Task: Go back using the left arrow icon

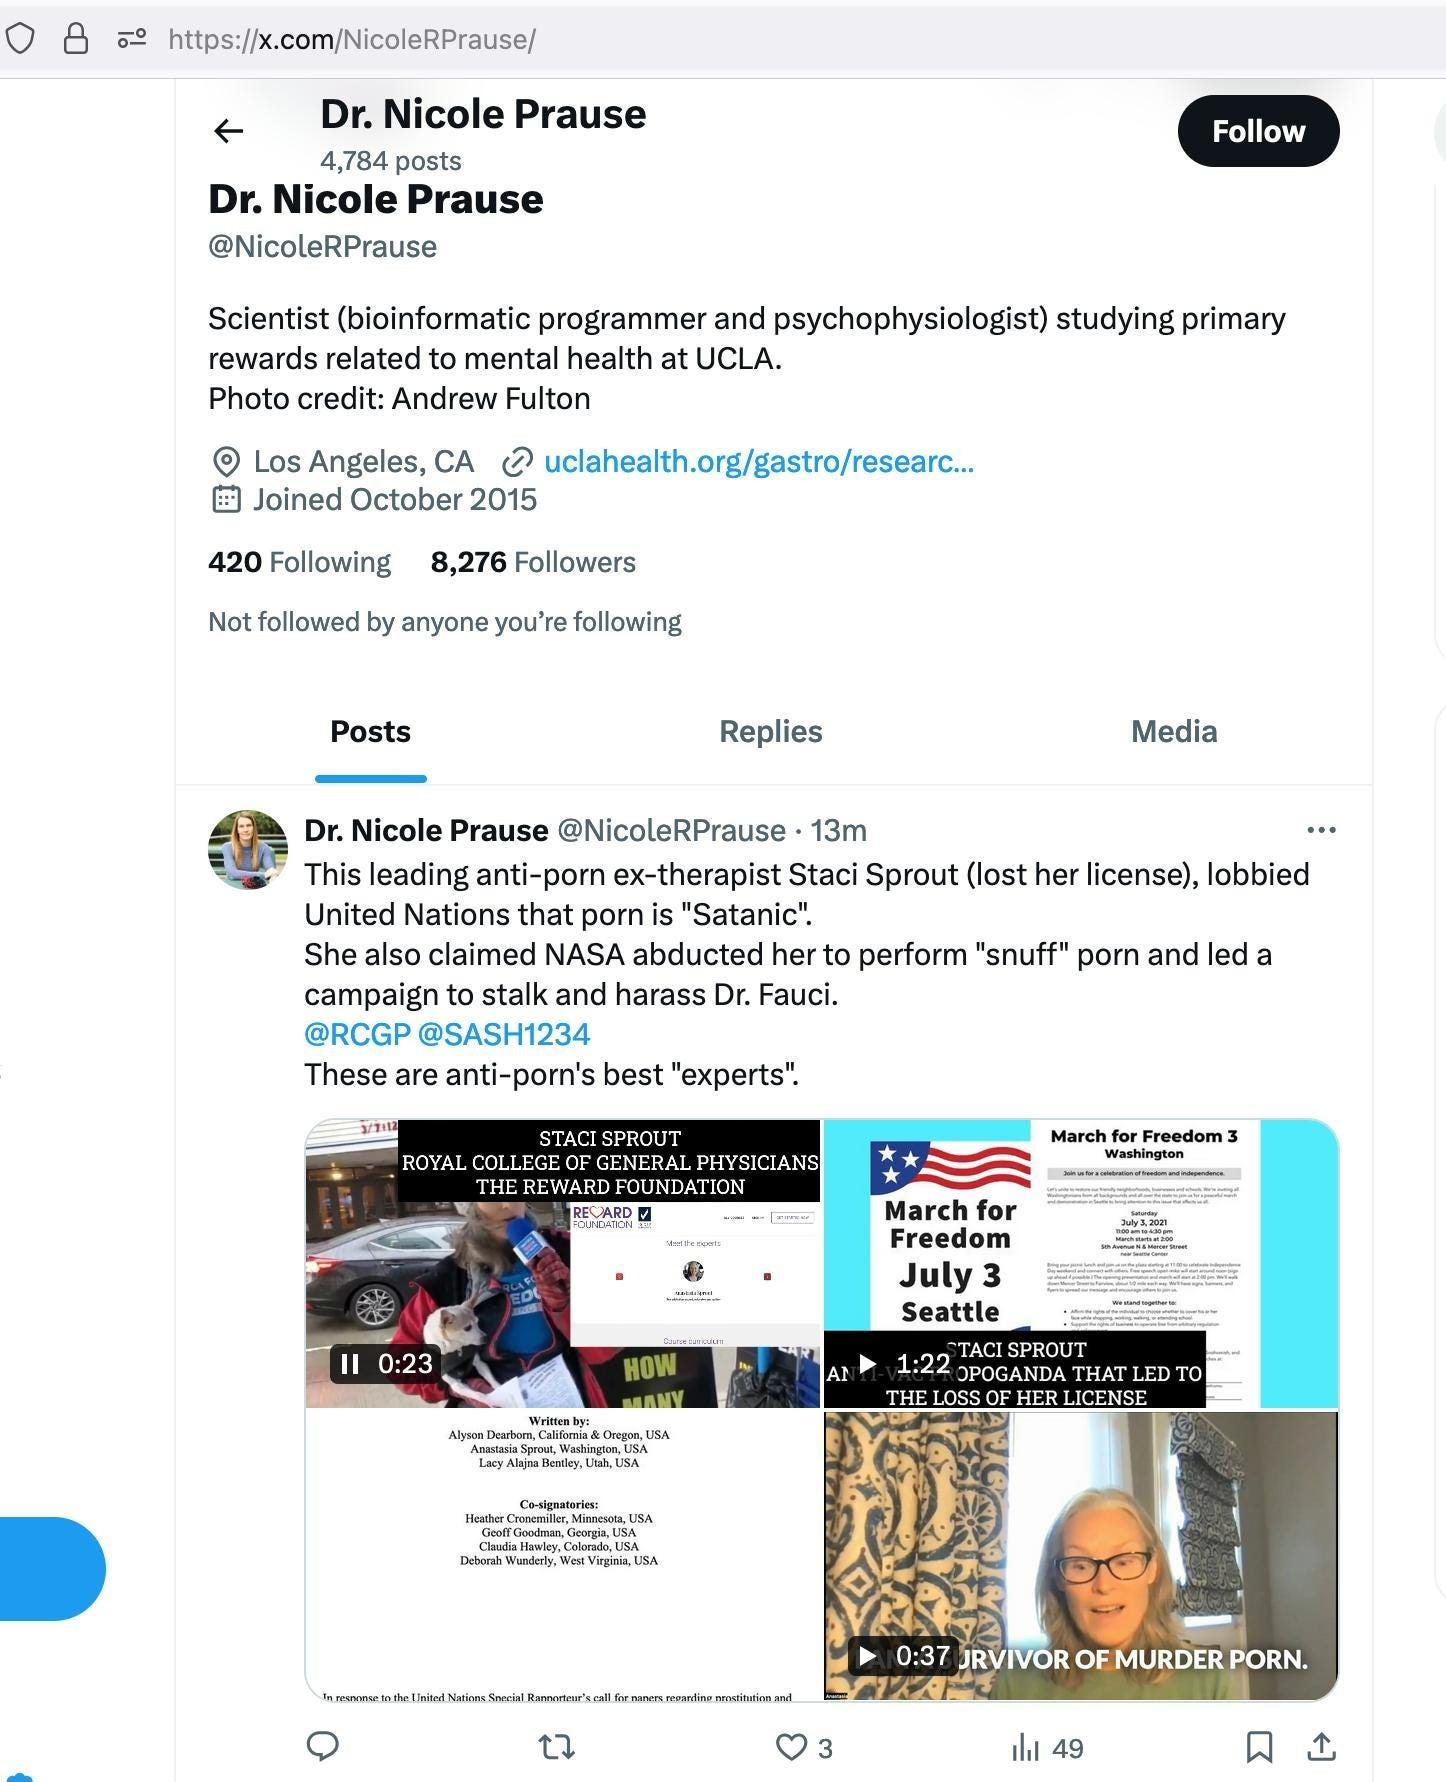Action: click(x=229, y=131)
